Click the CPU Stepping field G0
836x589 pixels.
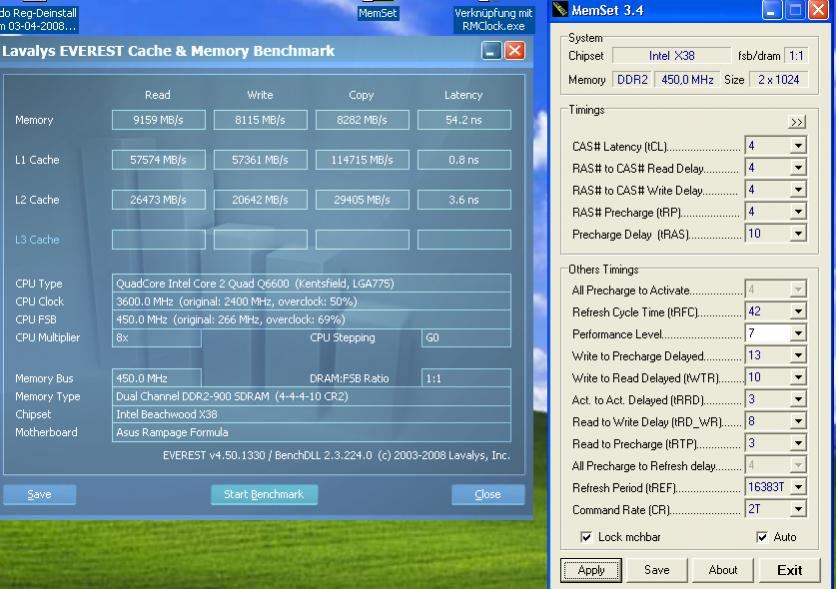click(x=466, y=337)
